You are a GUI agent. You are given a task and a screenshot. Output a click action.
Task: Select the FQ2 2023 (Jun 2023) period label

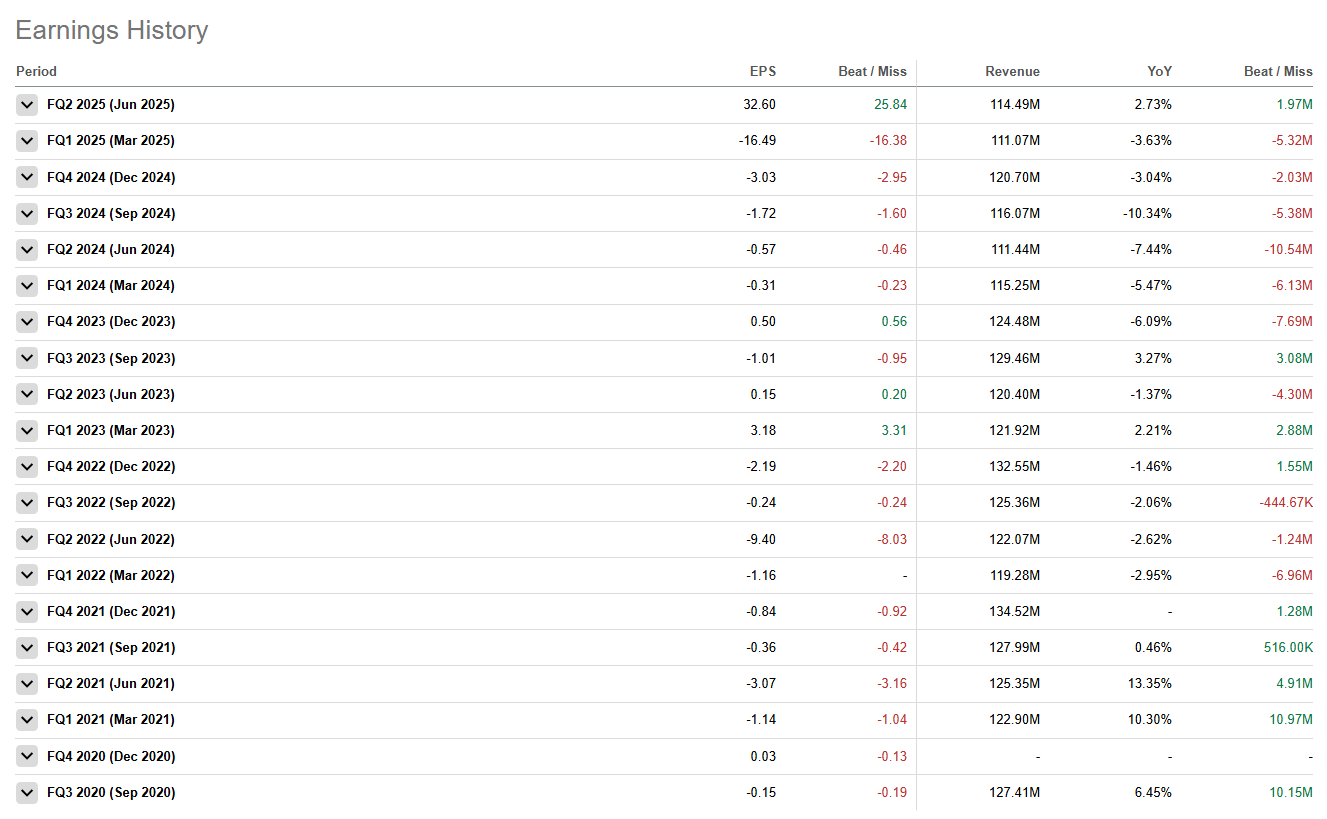click(111, 395)
